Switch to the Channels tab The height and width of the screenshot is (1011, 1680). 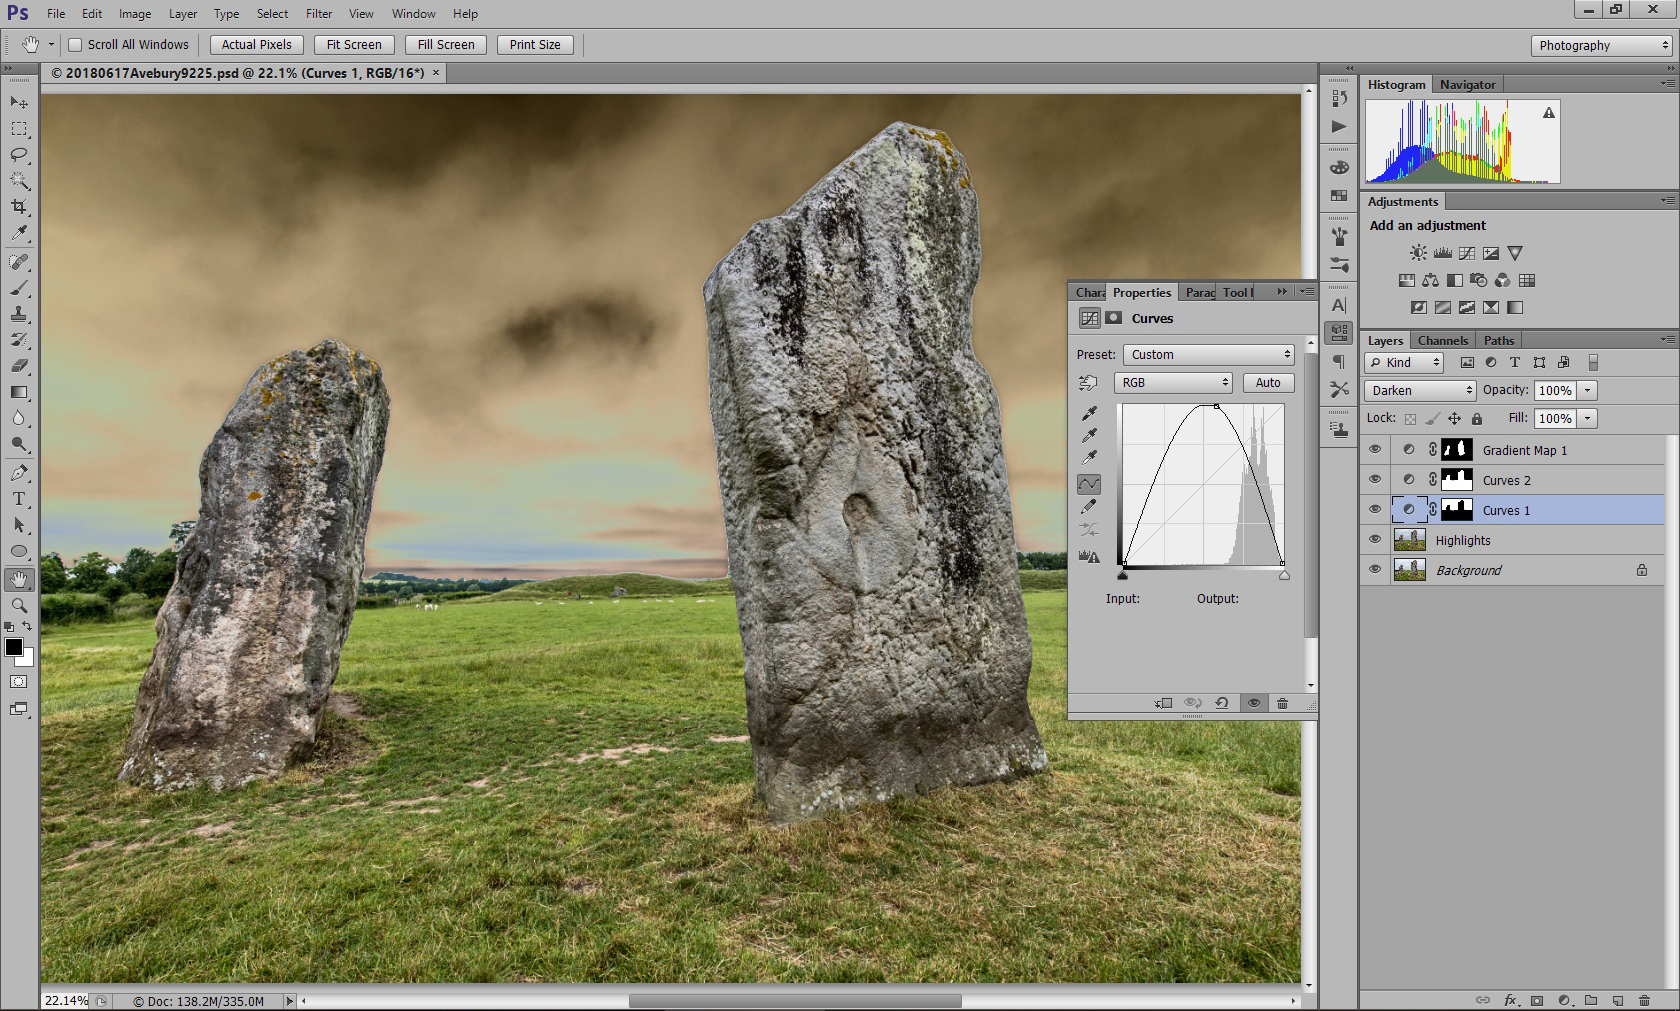pos(1442,340)
